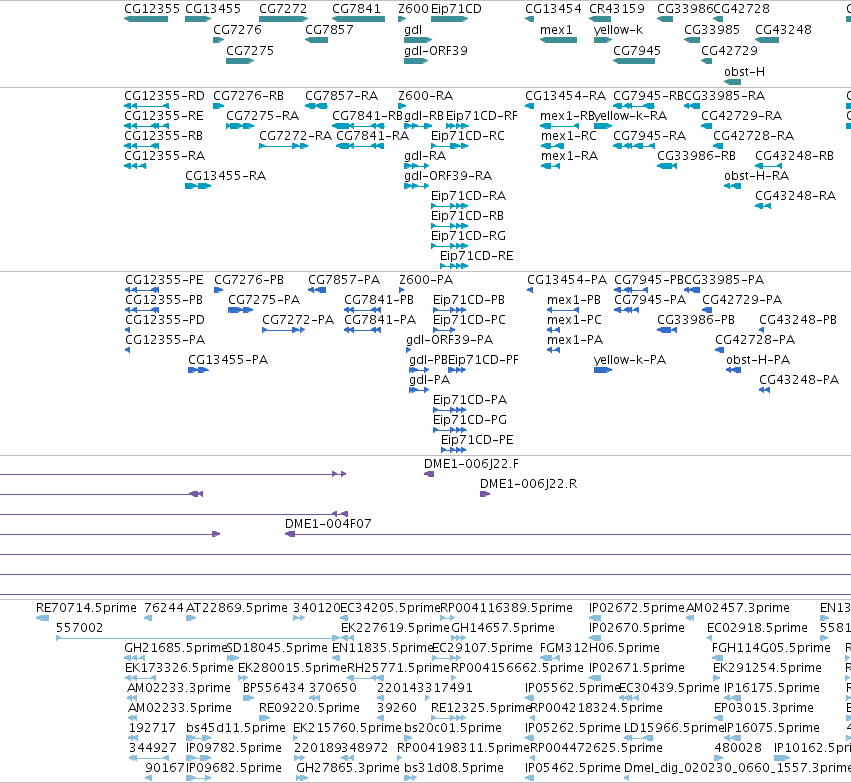This screenshot has width=851, height=783.
Task: Select the CG43248-RA transcript label
Action: pyautogui.click(x=796, y=196)
